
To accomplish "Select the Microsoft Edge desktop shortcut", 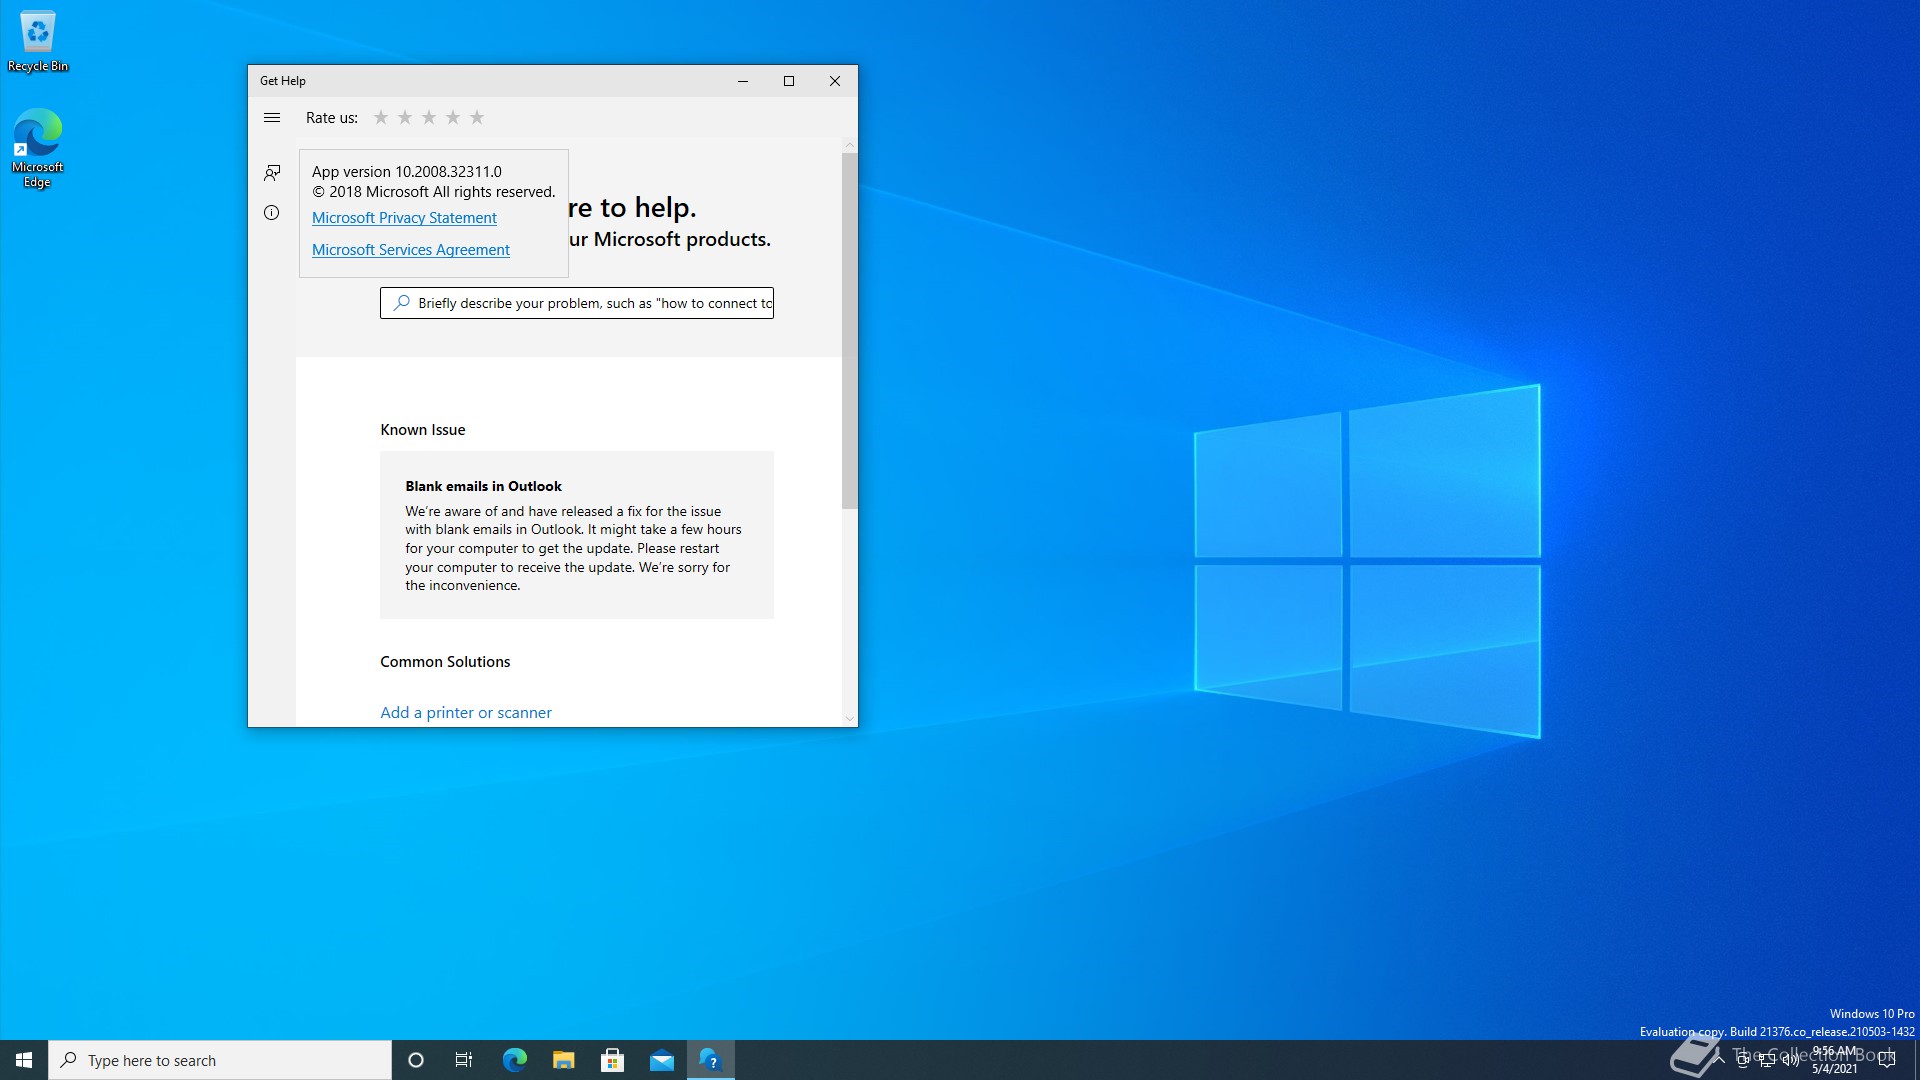I will [38, 148].
